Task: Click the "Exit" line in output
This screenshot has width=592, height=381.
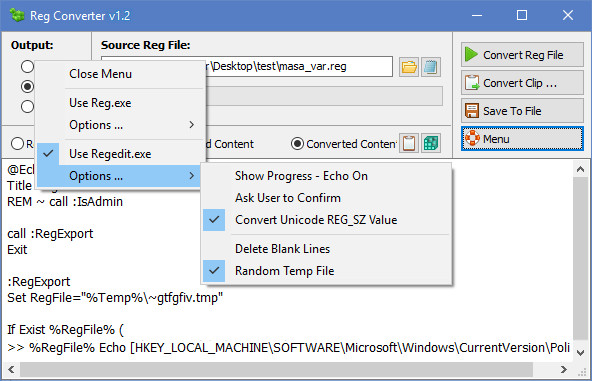Action: (17, 250)
